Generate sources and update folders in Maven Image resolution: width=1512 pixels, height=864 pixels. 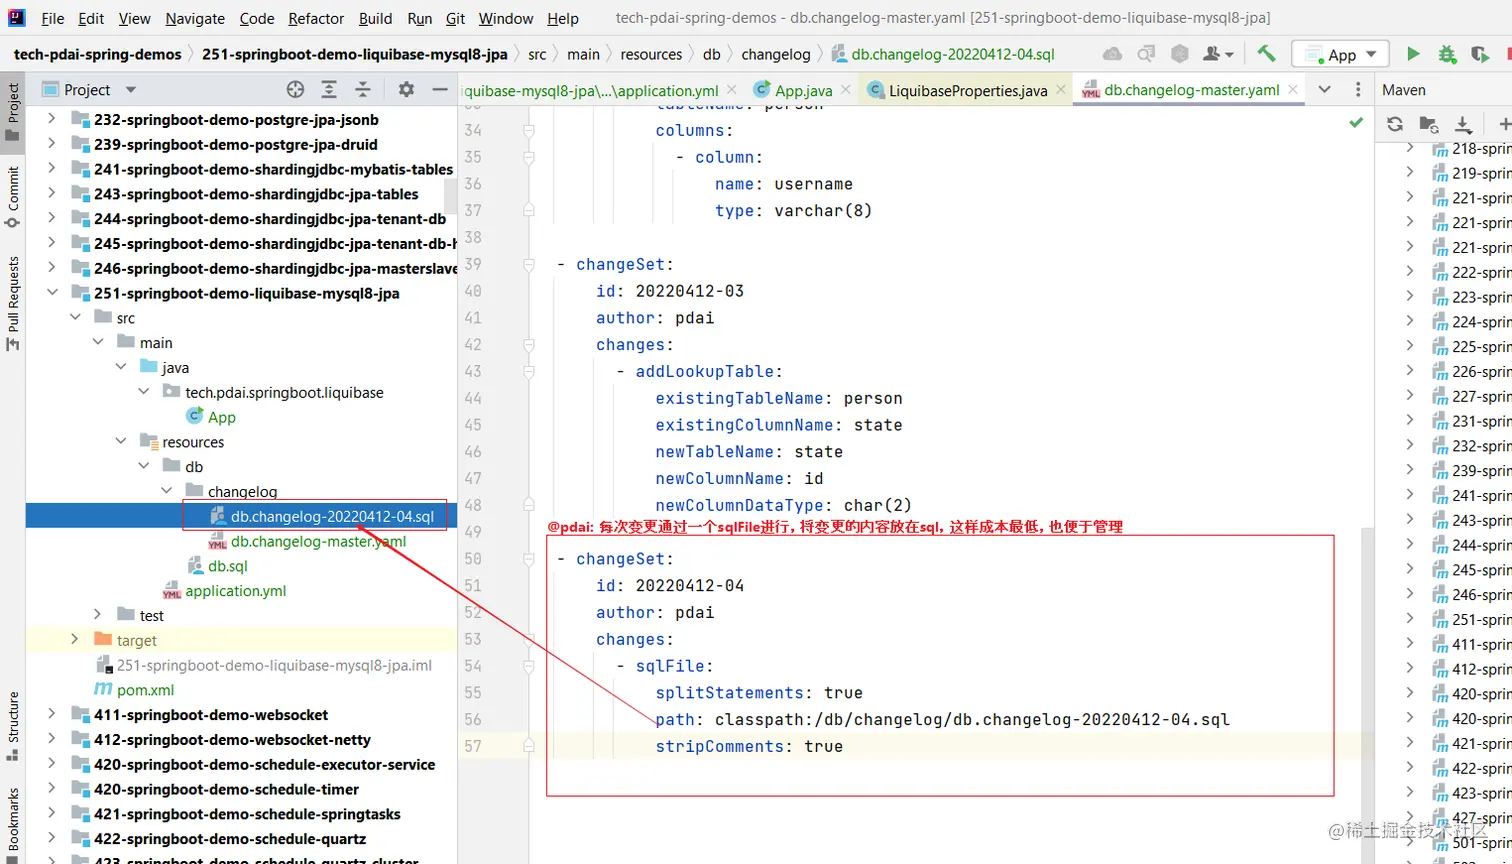coord(1429,124)
